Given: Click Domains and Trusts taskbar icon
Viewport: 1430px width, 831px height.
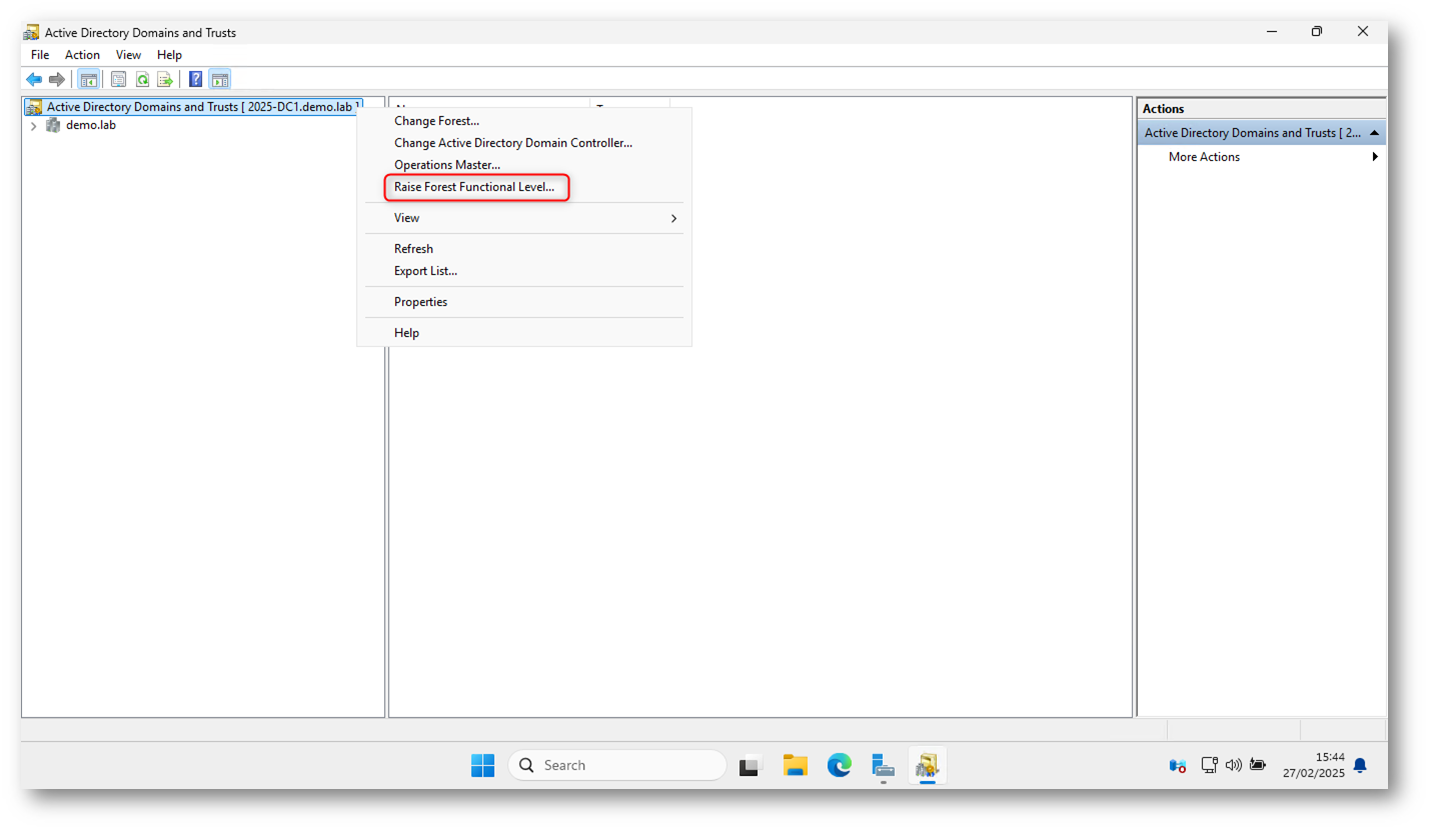Looking at the screenshot, I should pos(927,765).
